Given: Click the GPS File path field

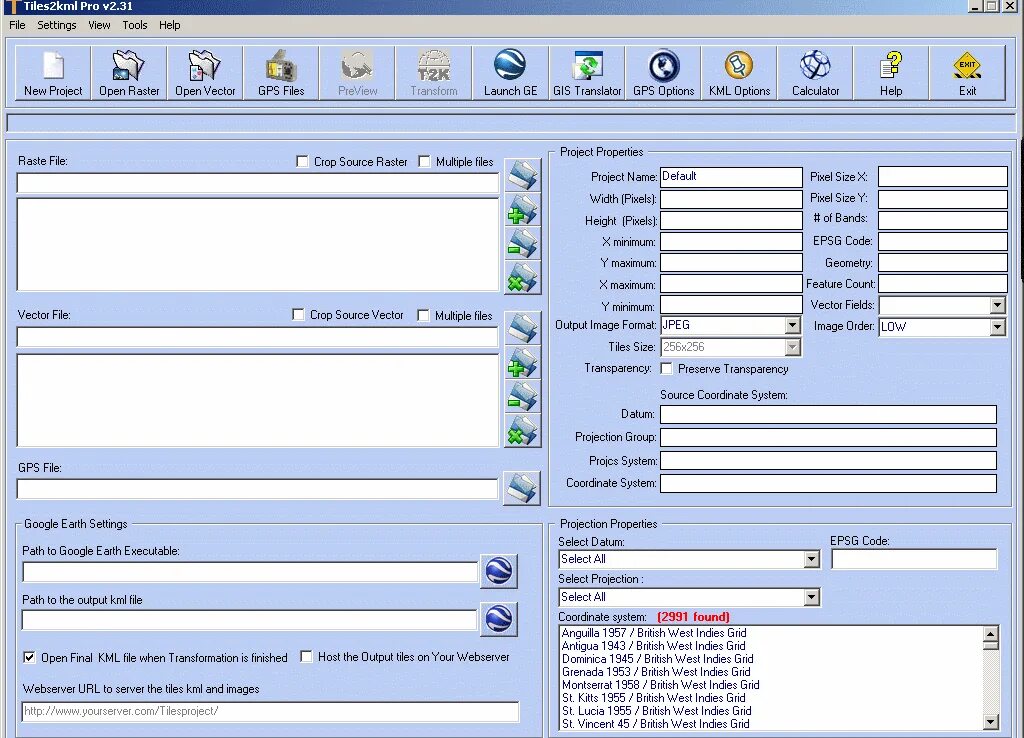Looking at the screenshot, I should [x=257, y=489].
